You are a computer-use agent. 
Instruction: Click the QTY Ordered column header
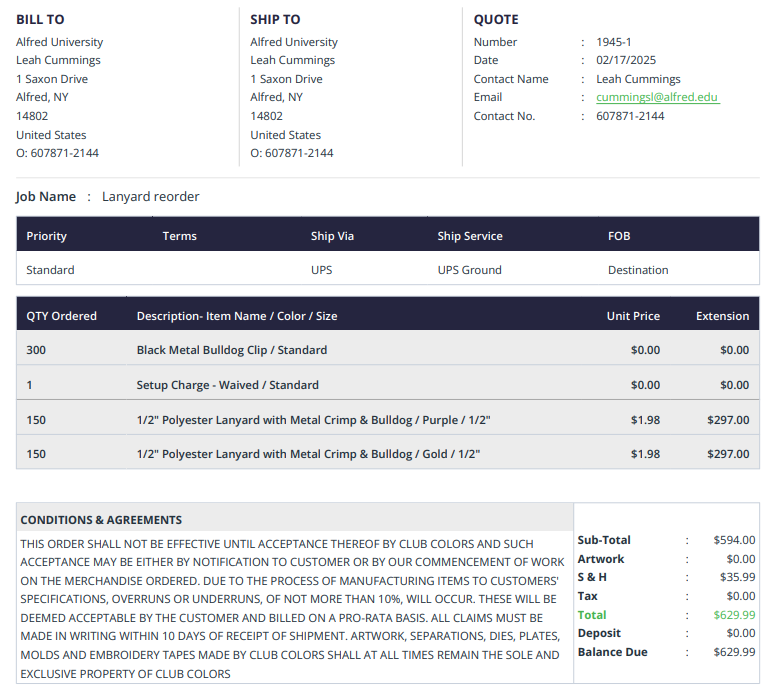coord(62,316)
